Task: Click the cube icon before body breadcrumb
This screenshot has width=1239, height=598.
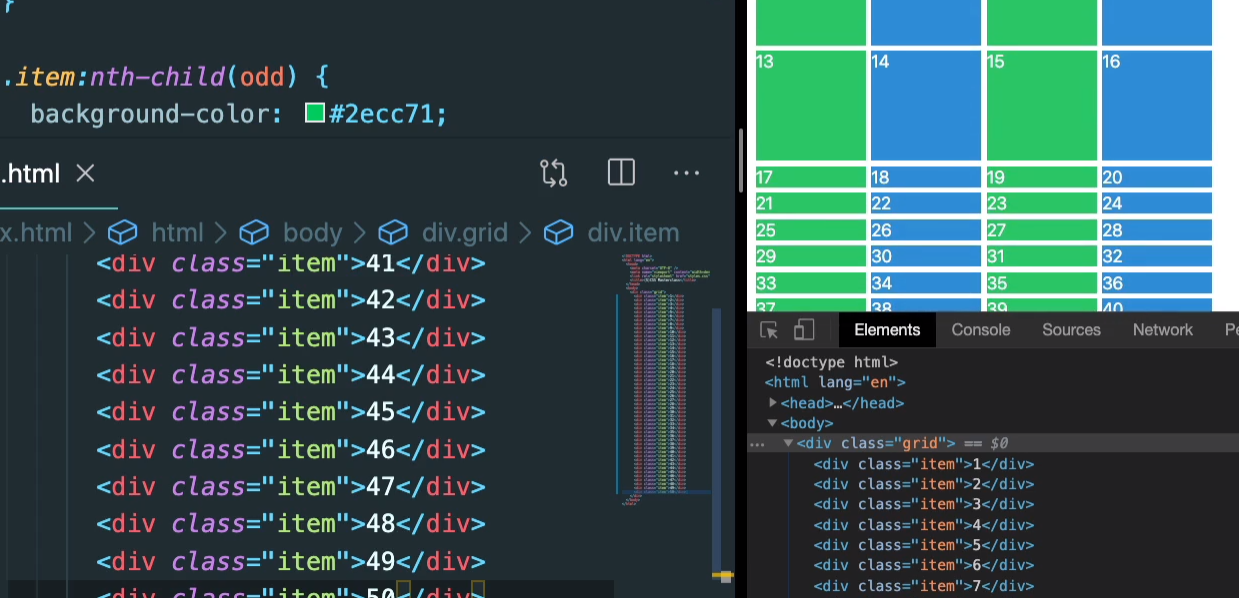Action: [254, 233]
